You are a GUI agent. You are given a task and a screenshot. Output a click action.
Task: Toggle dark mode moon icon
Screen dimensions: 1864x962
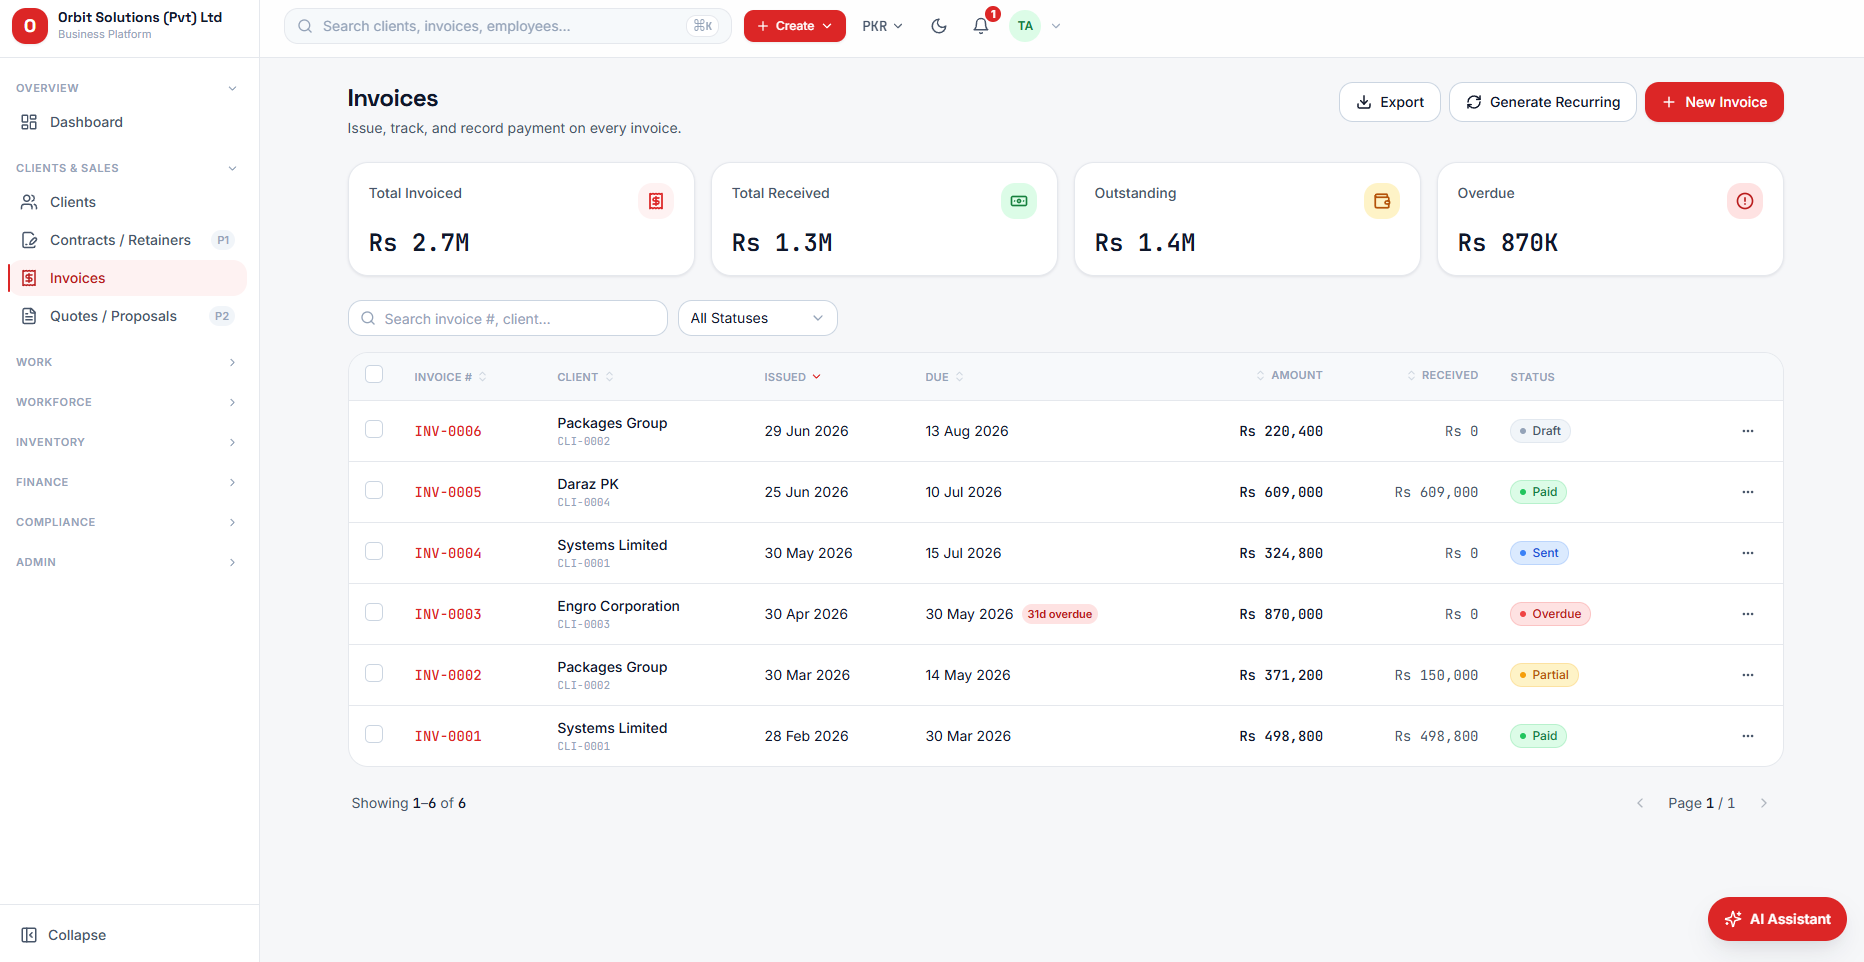click(938, 26)
